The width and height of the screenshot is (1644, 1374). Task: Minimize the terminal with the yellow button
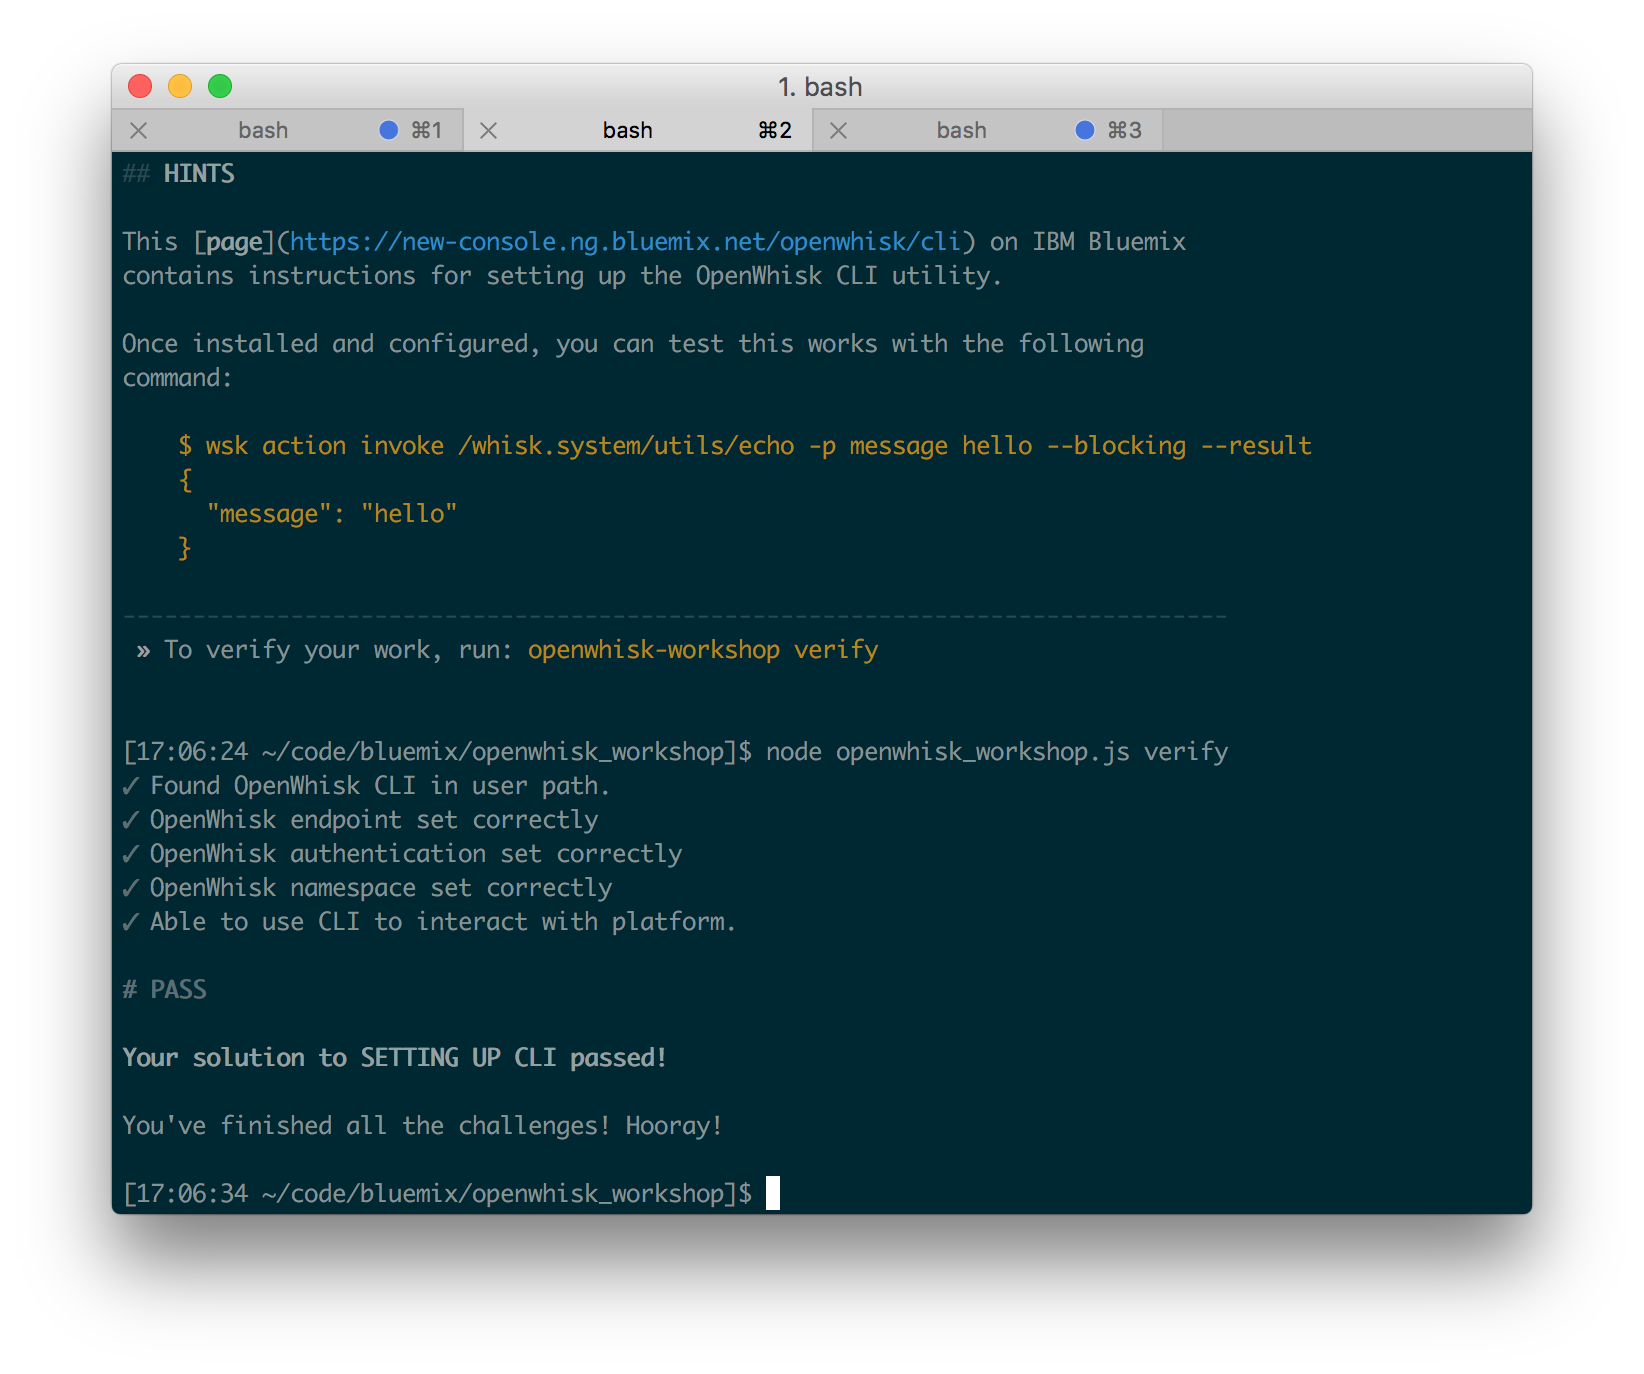tap(180, 87)
